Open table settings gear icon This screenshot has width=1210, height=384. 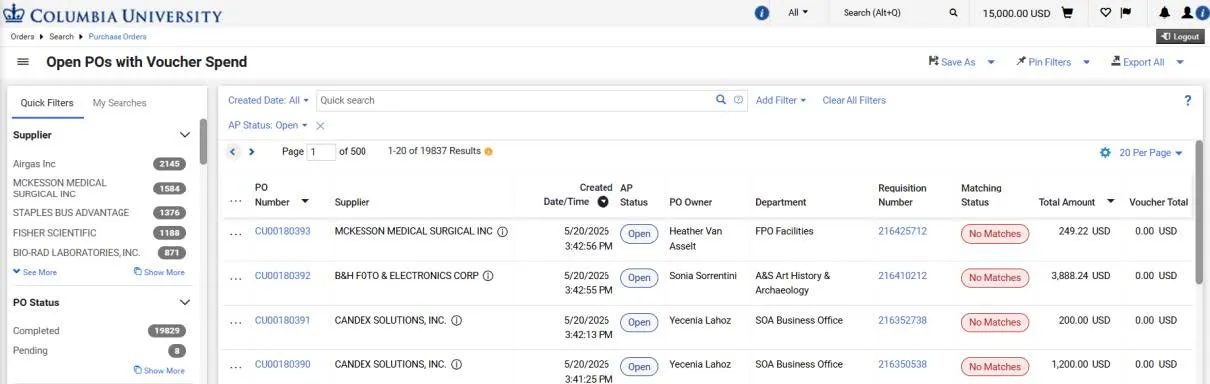[1105, 153]
